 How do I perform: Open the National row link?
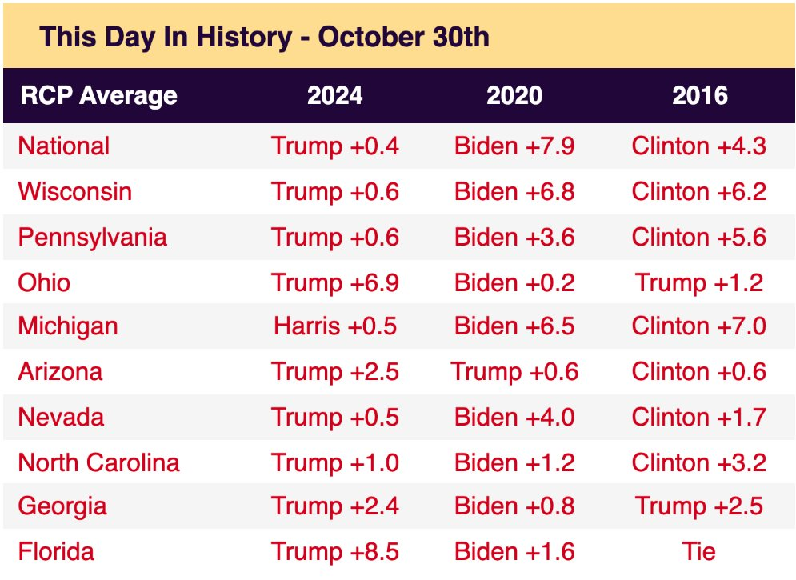[64, 146]
